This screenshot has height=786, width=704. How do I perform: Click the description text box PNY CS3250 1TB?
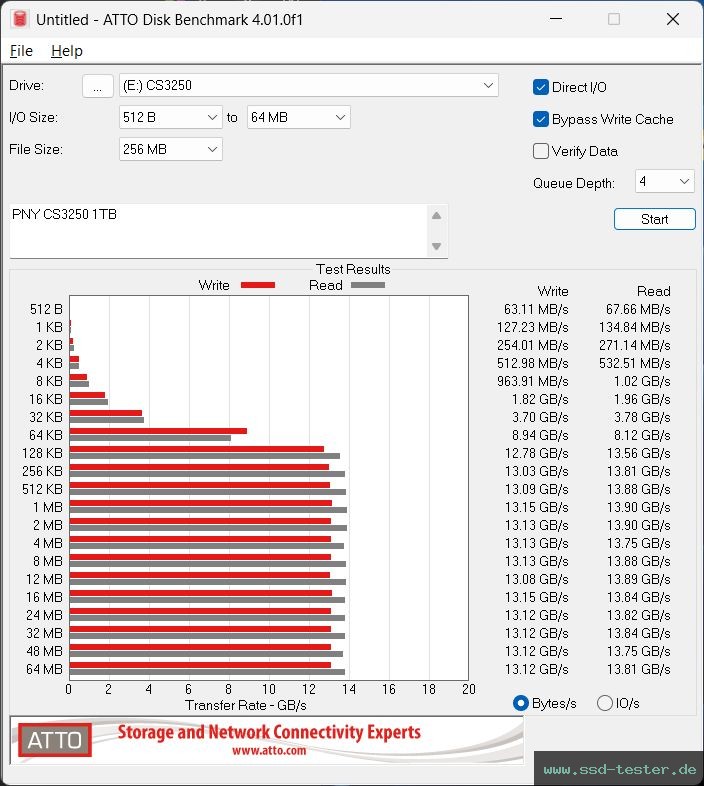point(218,231)
